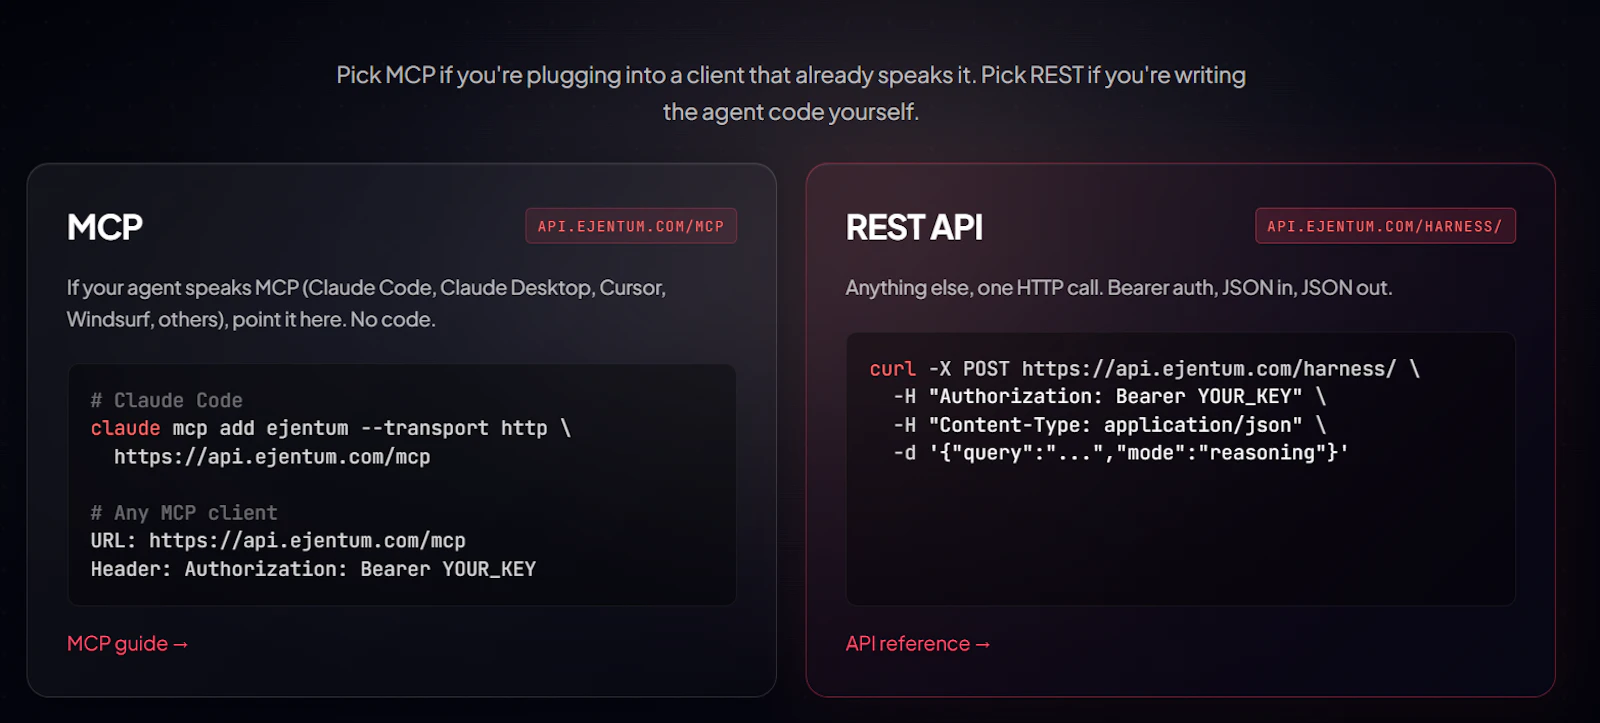Image resolution: width=1600 pixels, height=723 pixels.
Task: Click the -d query reasoning JSON line
Action: (1121, 453)
